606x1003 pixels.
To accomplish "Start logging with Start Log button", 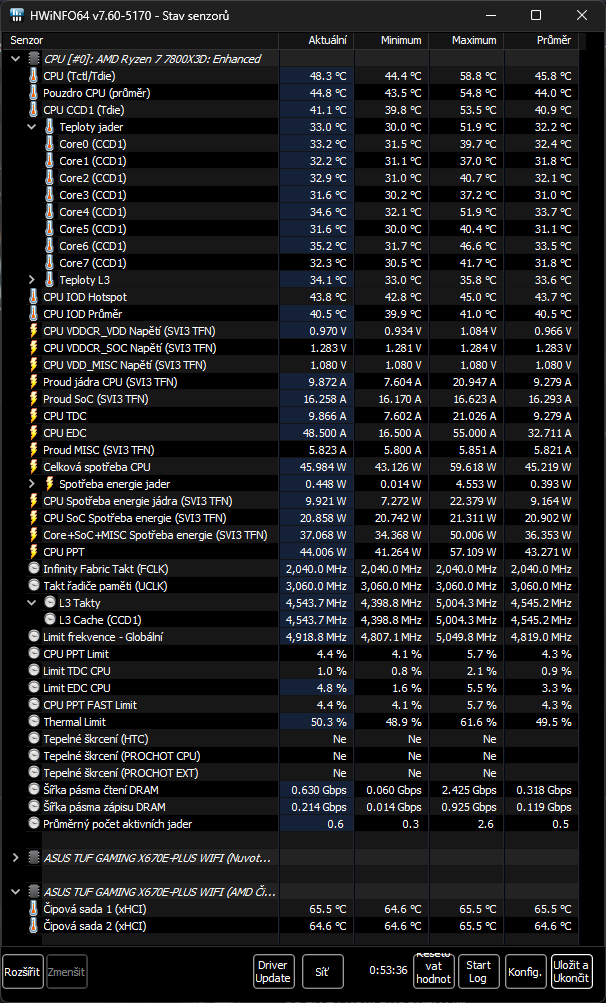I will pos(478,972).
